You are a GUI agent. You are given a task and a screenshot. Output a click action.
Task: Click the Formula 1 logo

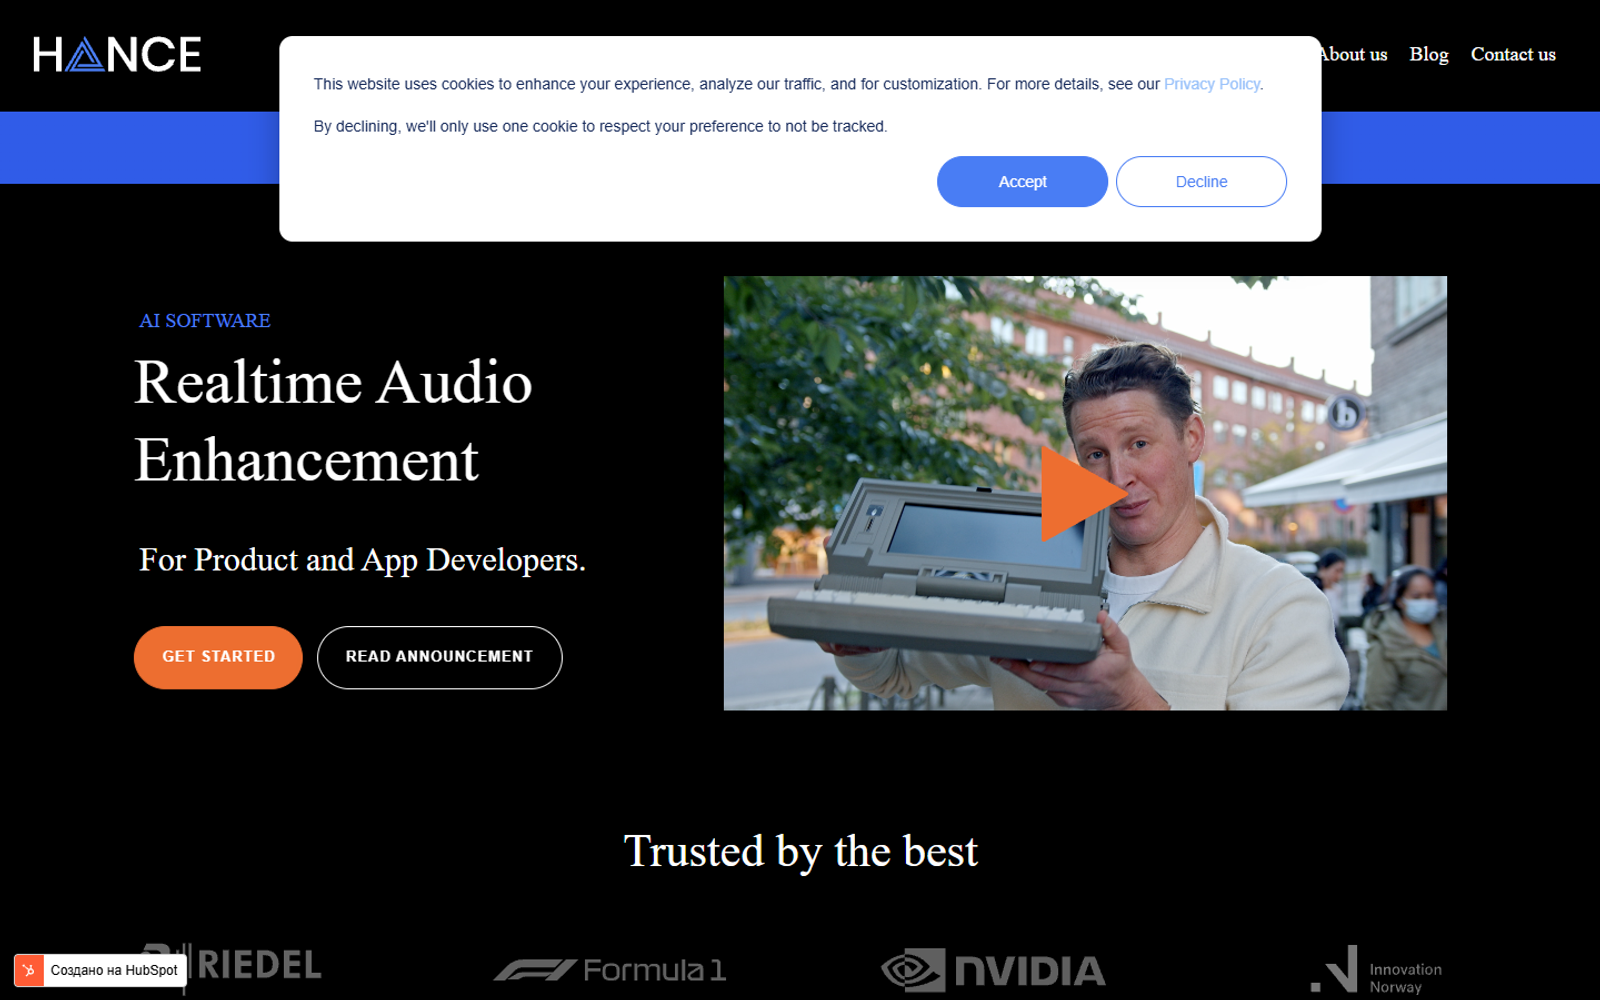point(609,970)
